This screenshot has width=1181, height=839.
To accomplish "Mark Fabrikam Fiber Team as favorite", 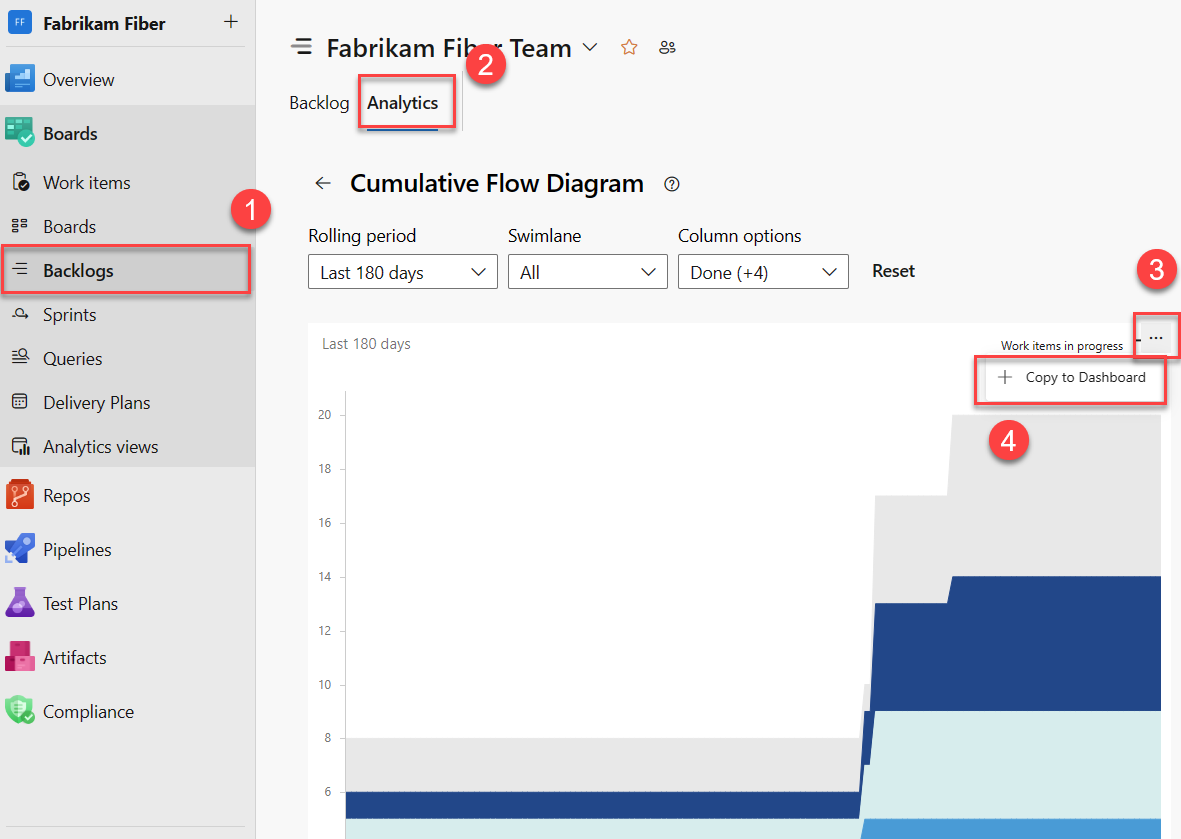I will click(629, 46).
